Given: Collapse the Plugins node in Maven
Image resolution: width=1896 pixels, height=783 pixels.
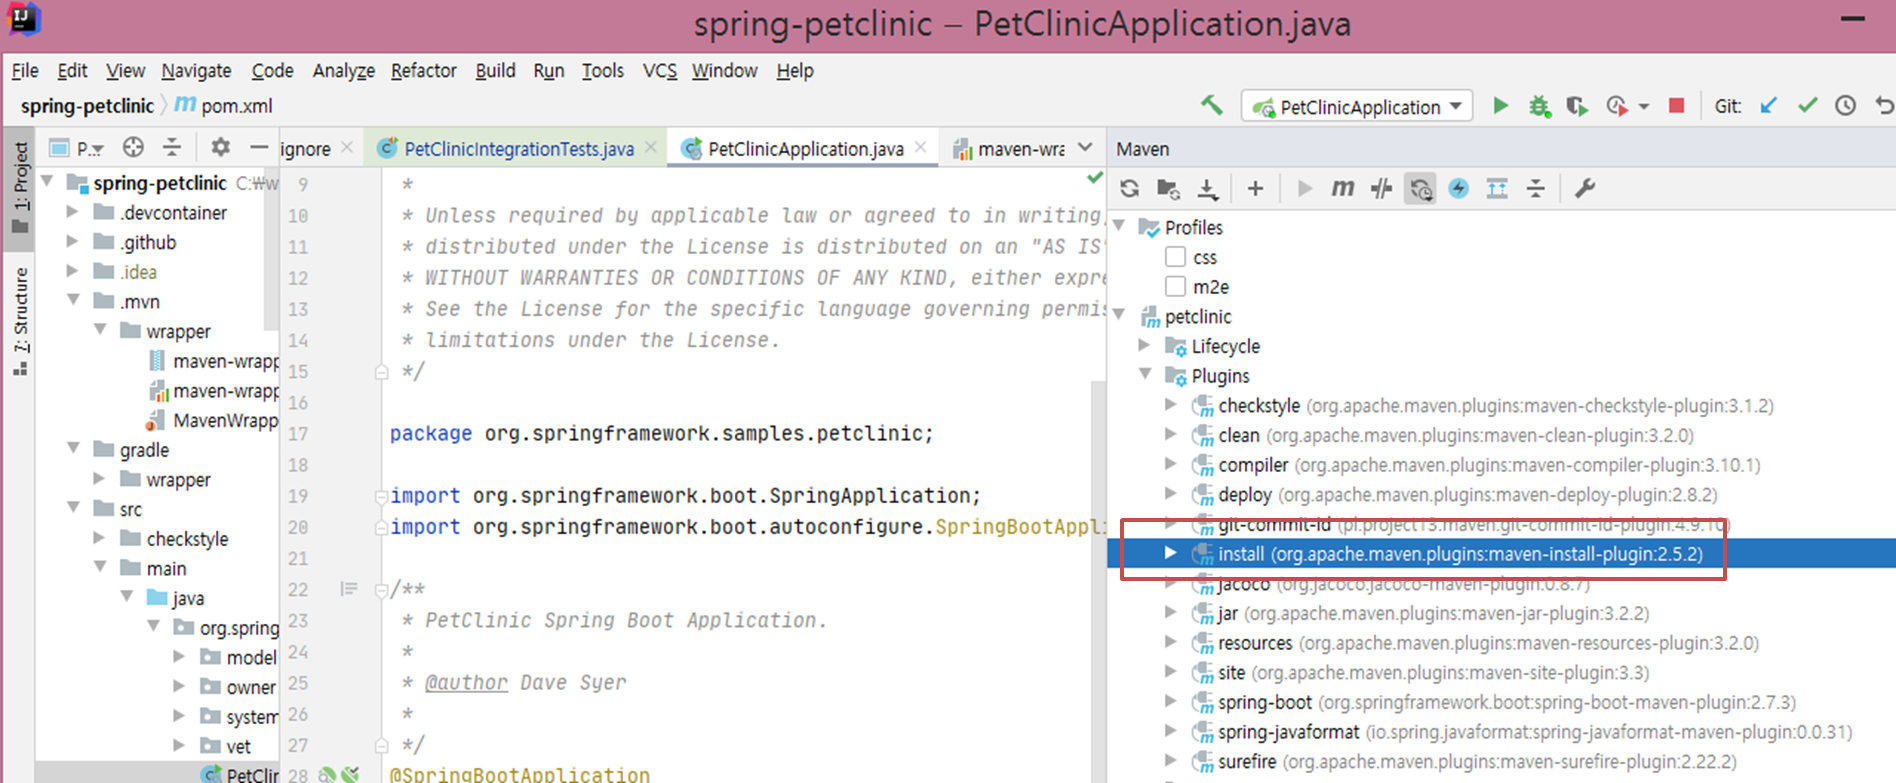Looking at the screenshot, I should click(x=1146, y=375).
